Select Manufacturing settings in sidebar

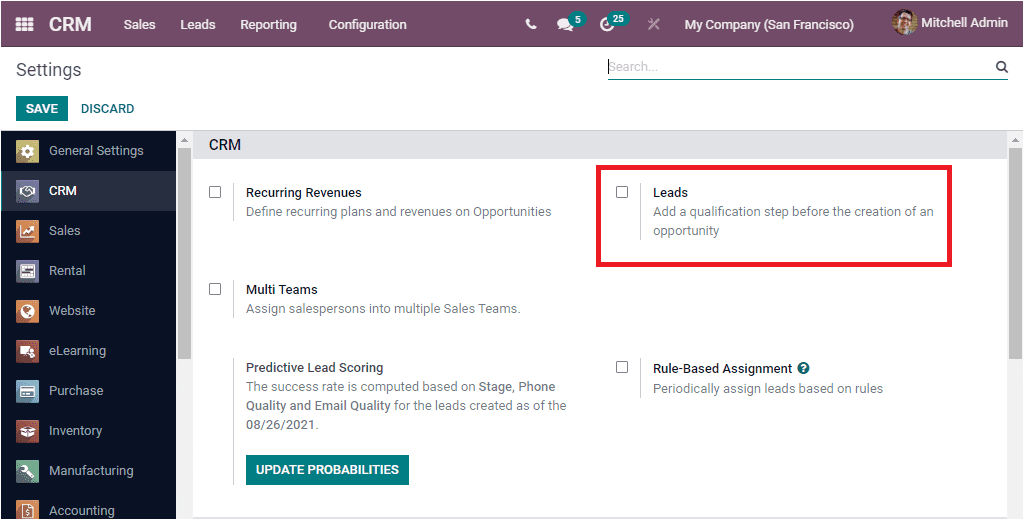point(88,471)
